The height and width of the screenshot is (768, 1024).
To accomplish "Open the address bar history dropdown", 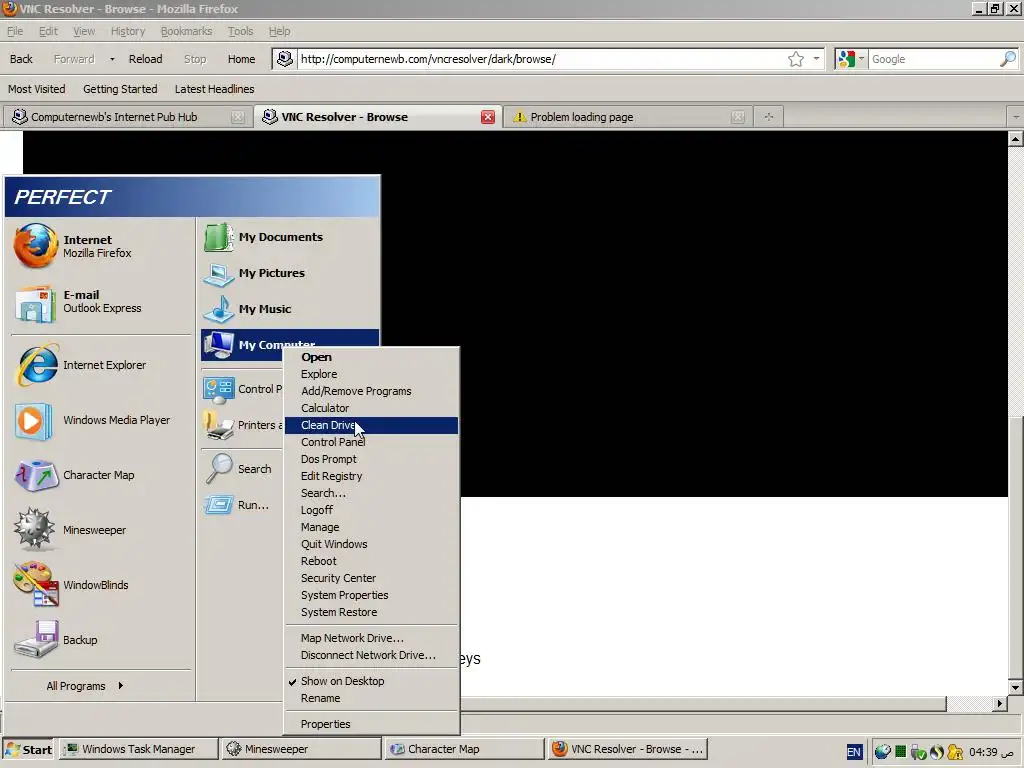I will coord(816,59).
